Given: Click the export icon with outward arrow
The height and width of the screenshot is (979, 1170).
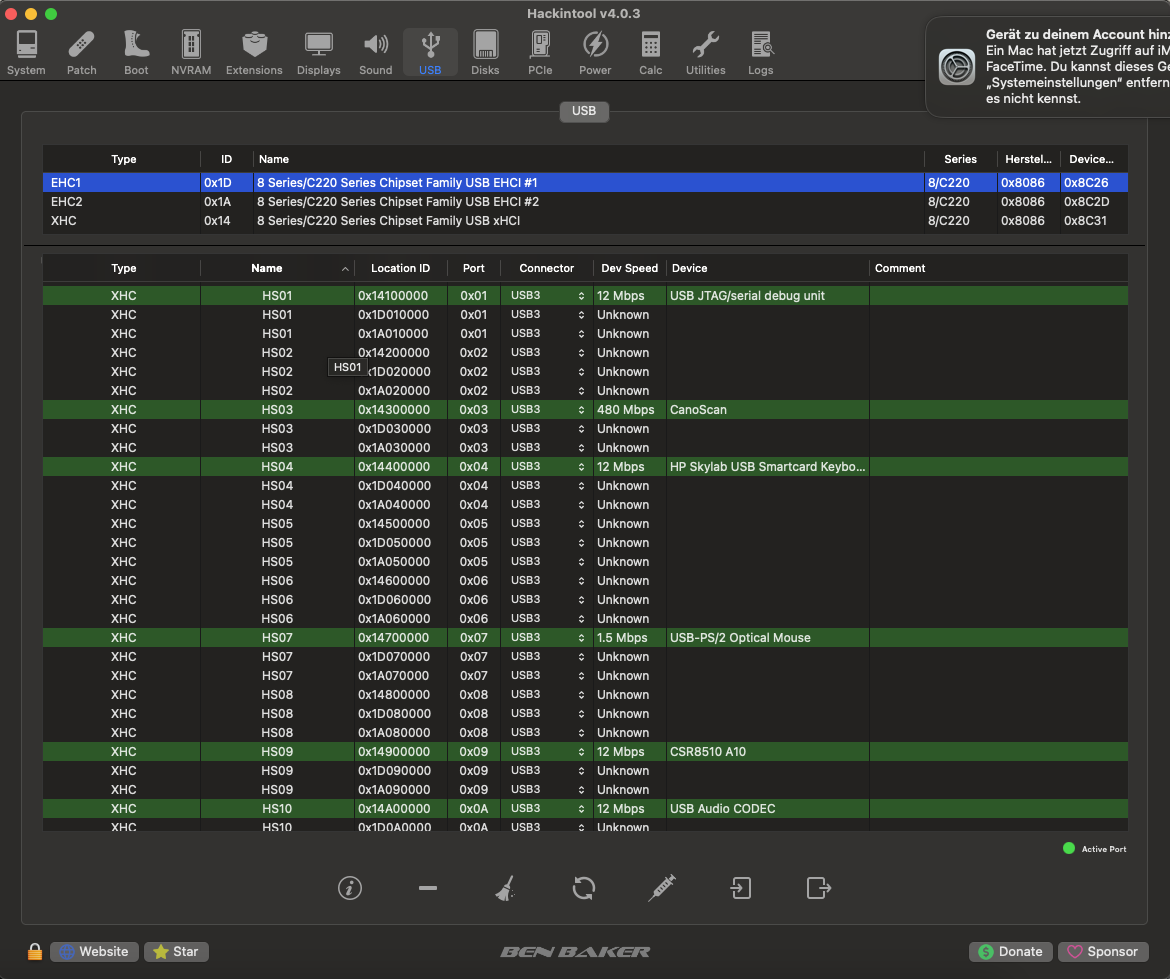Looking at the screenshot, I should click(818, 888).
